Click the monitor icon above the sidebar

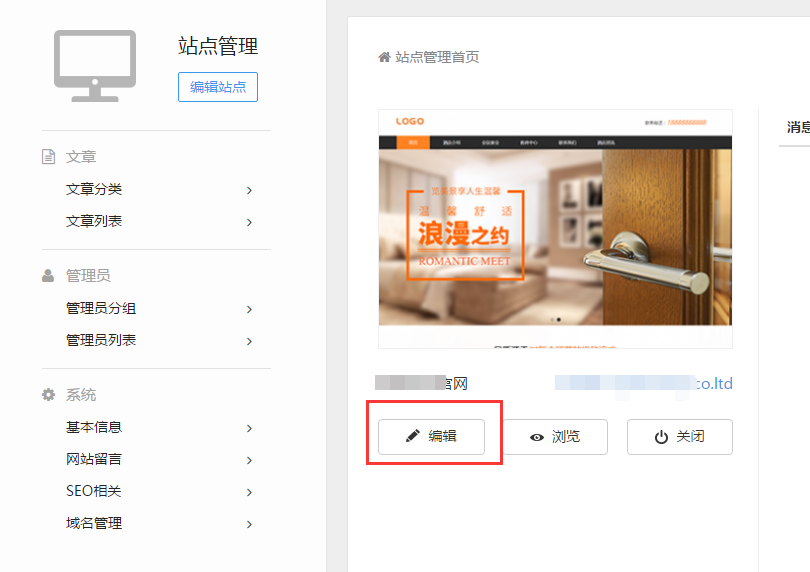(95, 66)
